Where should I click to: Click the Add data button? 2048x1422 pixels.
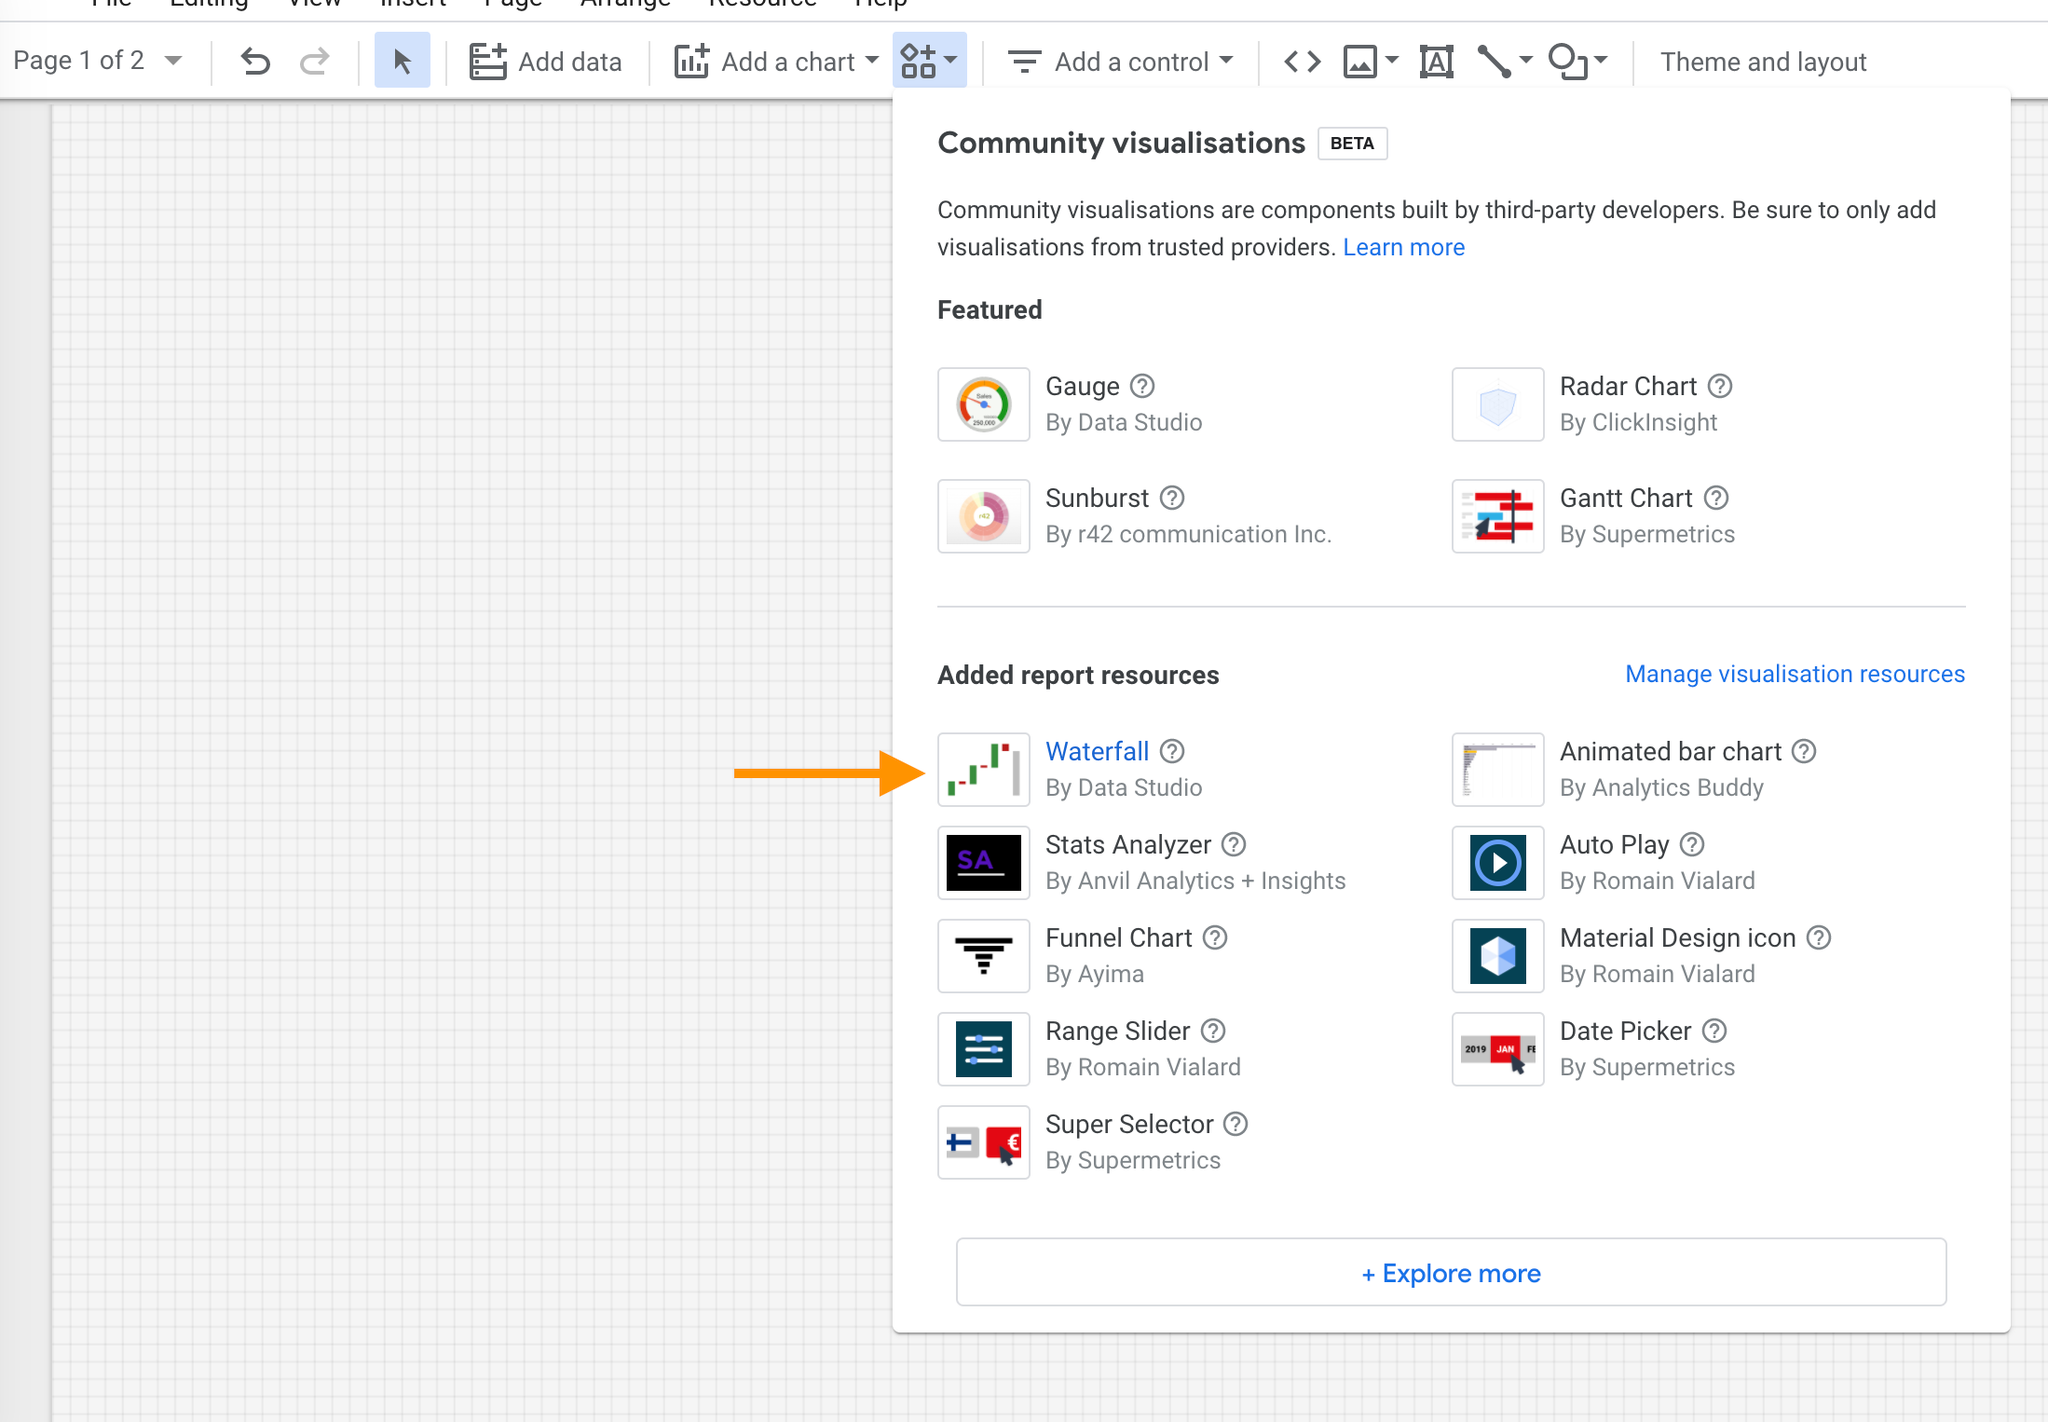click(x=545, y=62)
